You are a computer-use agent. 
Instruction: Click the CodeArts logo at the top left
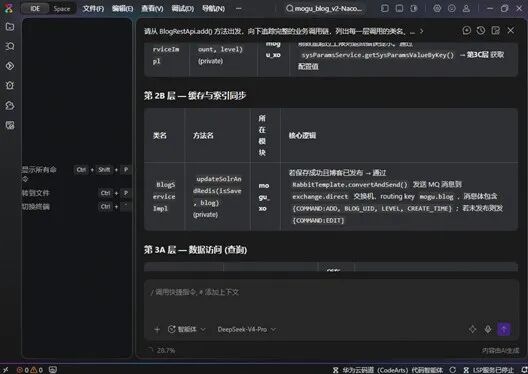click(8, 8)
